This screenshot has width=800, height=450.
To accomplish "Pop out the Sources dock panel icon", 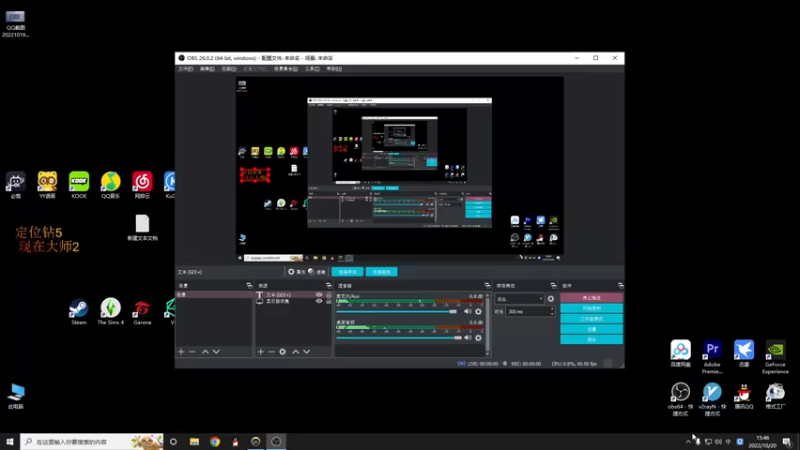I will [329, 286].
